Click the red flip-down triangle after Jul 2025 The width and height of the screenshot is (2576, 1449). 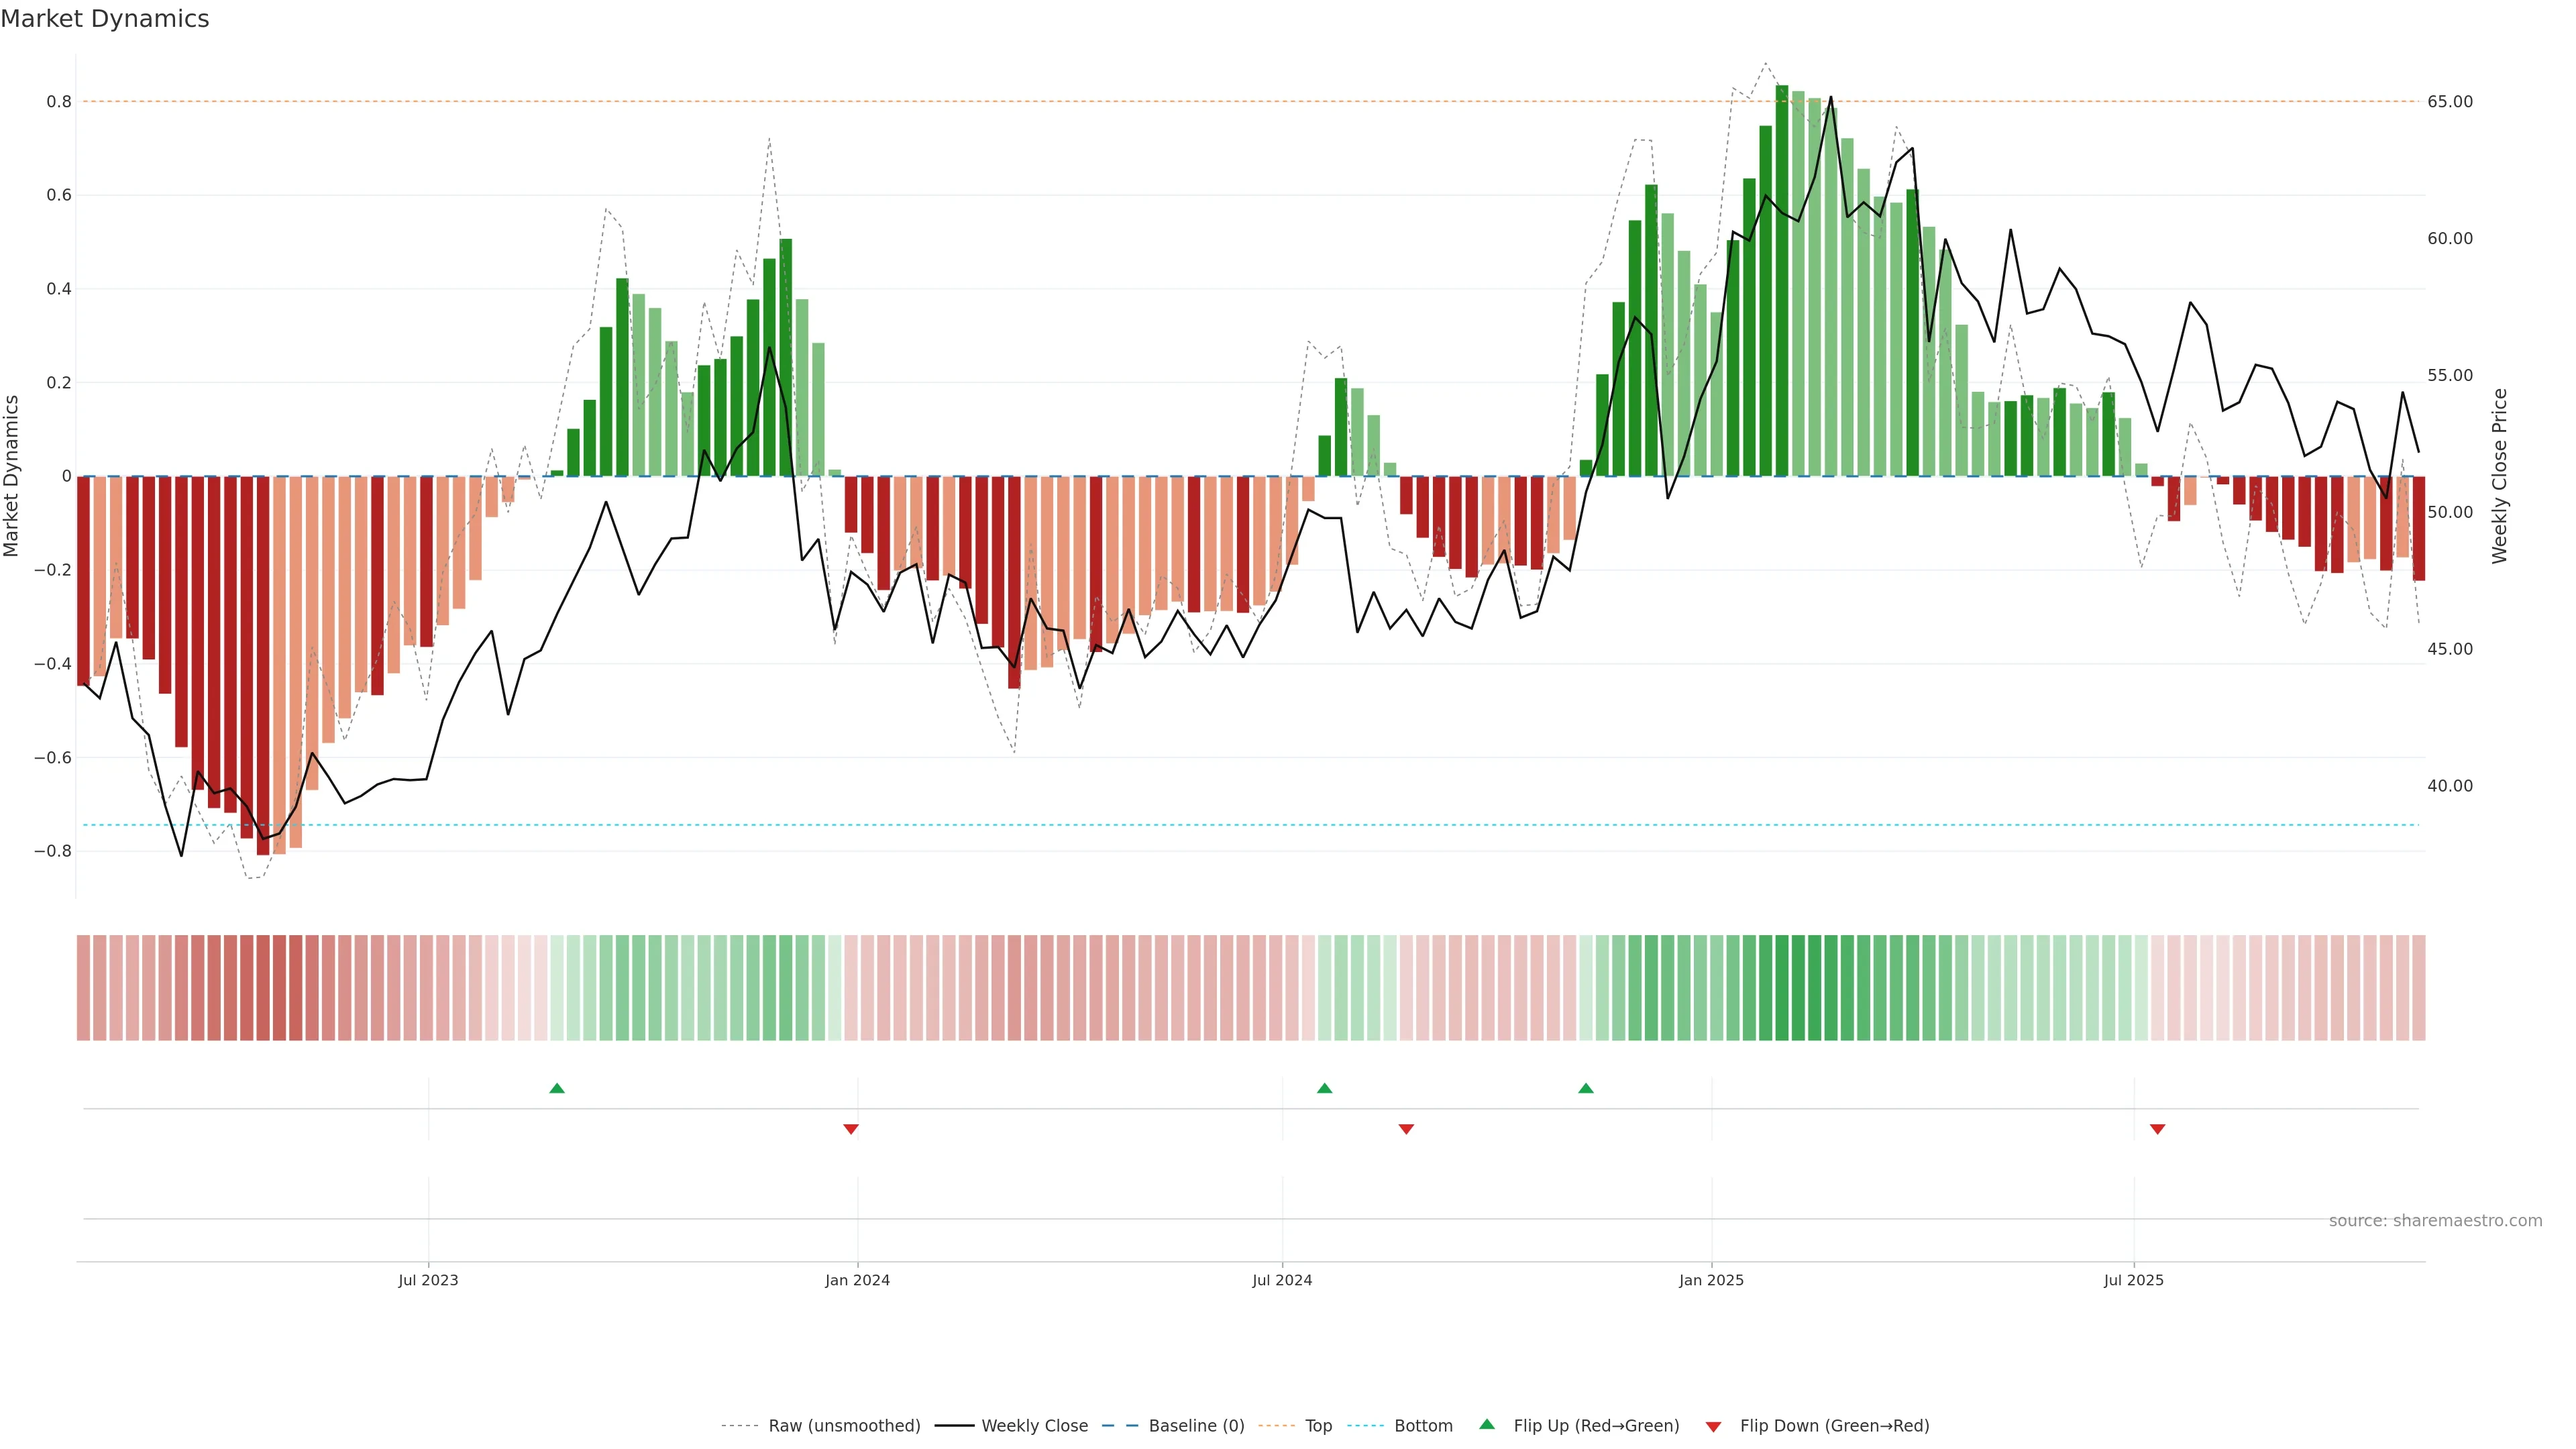pos(2157,1129)
